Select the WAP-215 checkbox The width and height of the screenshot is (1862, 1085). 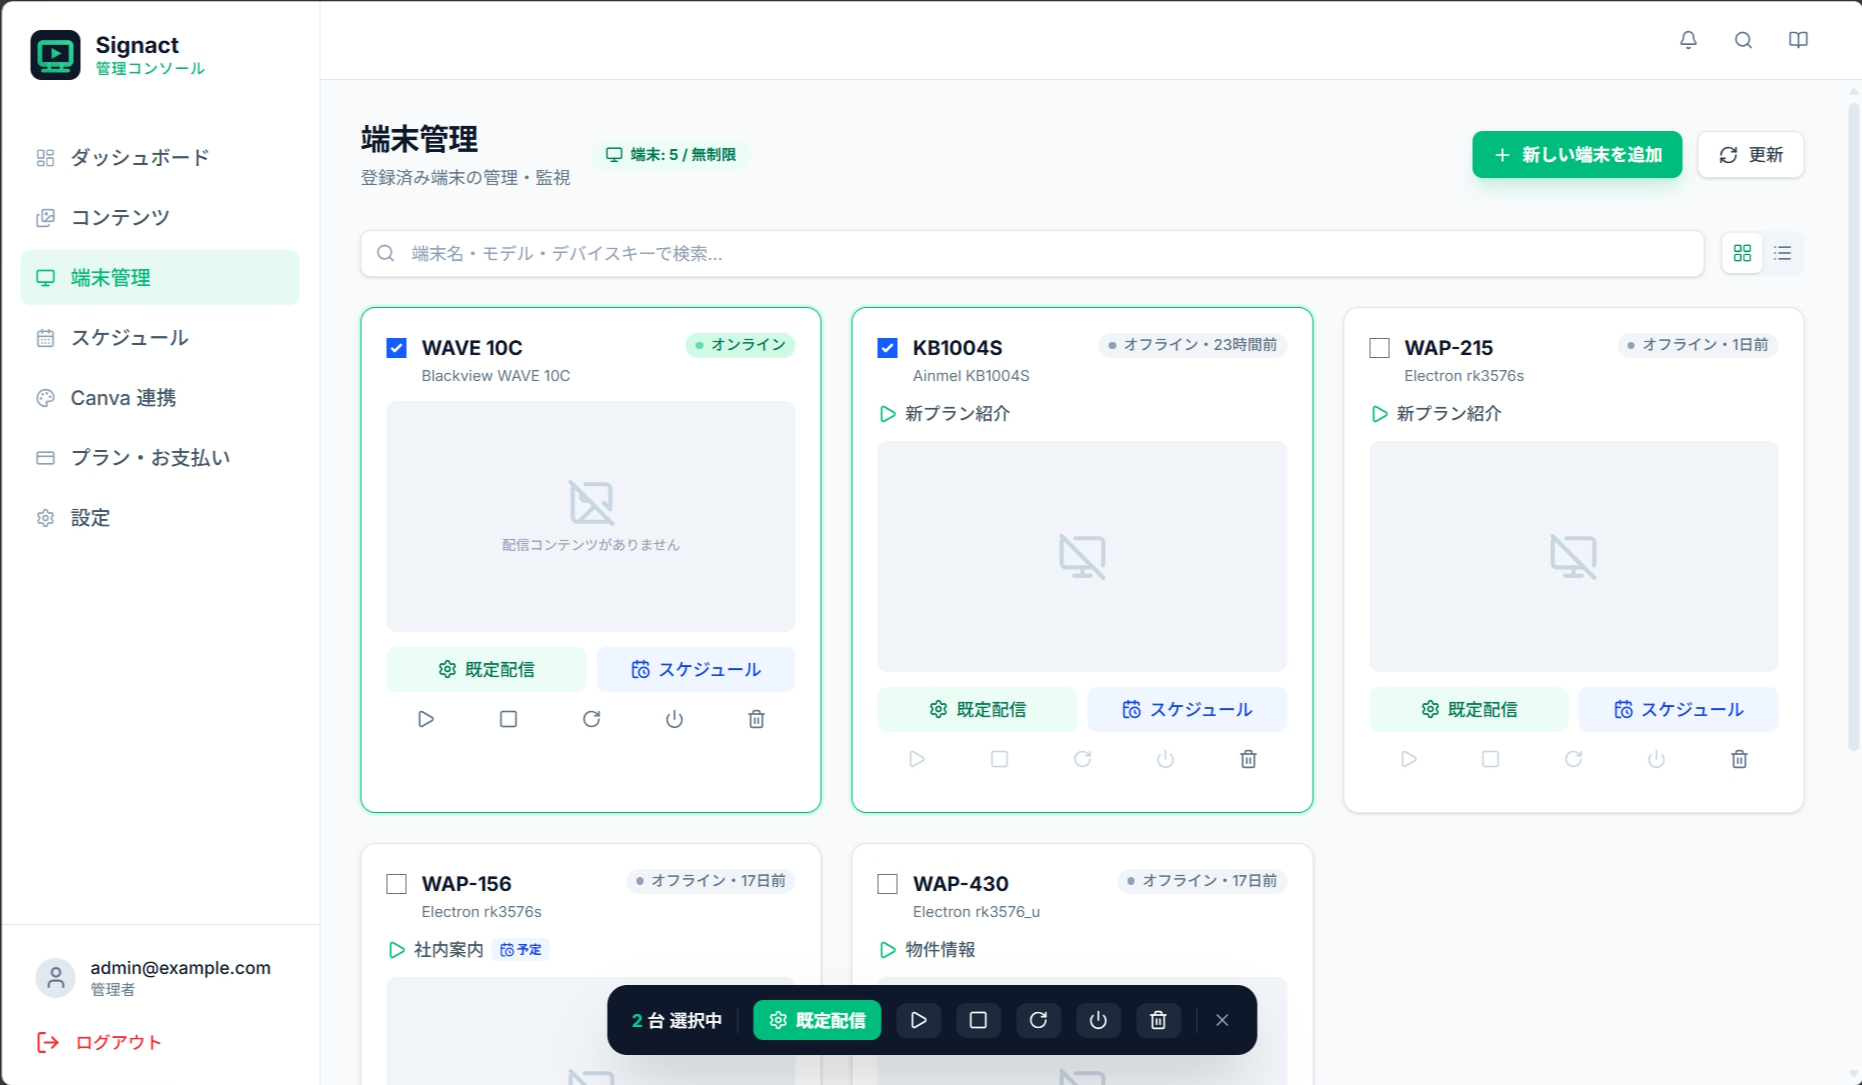(x=1379, y=348)
